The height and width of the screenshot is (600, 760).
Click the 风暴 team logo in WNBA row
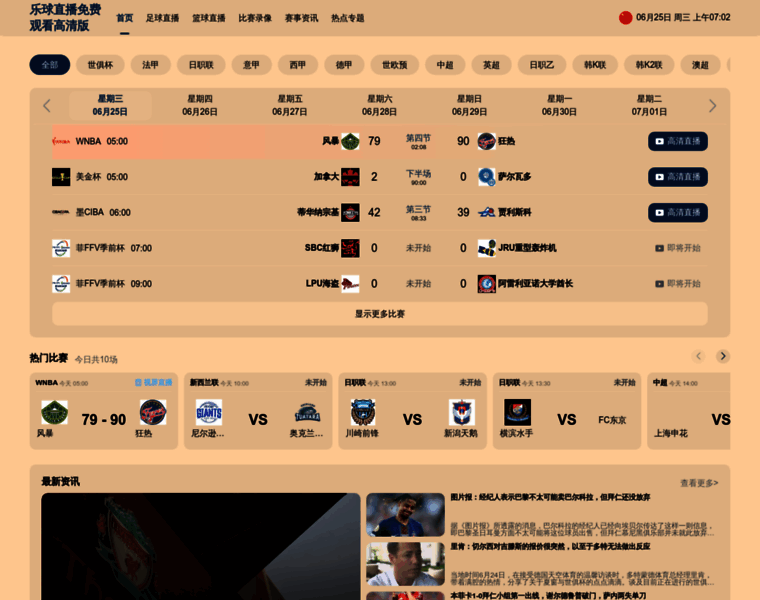350,141
